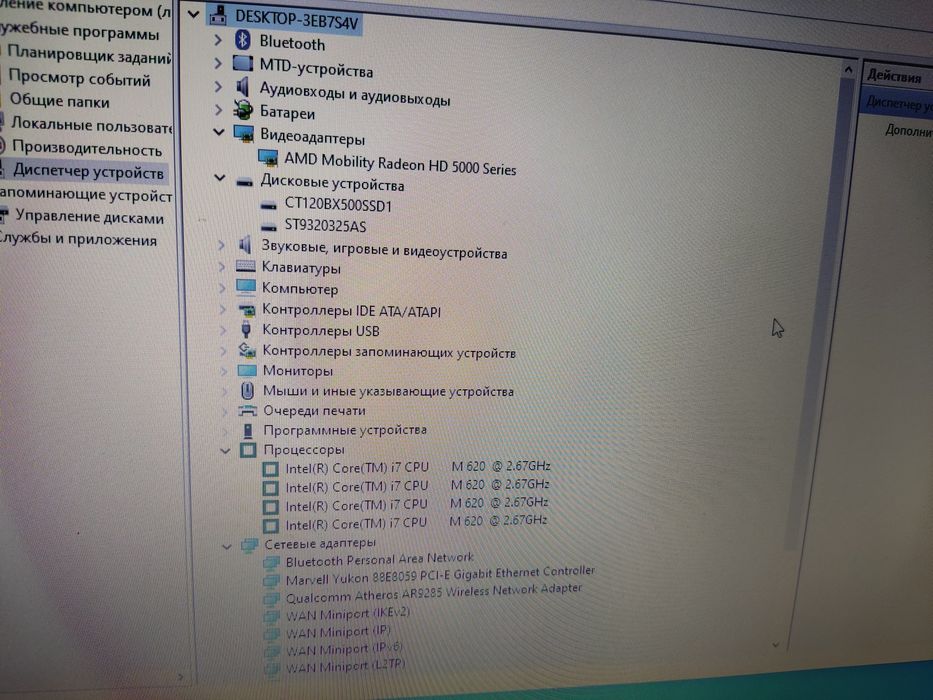Select Управление дисками in the left pane
The width and height of the screenshot is (933, 700).
click(x=89, y=217)
